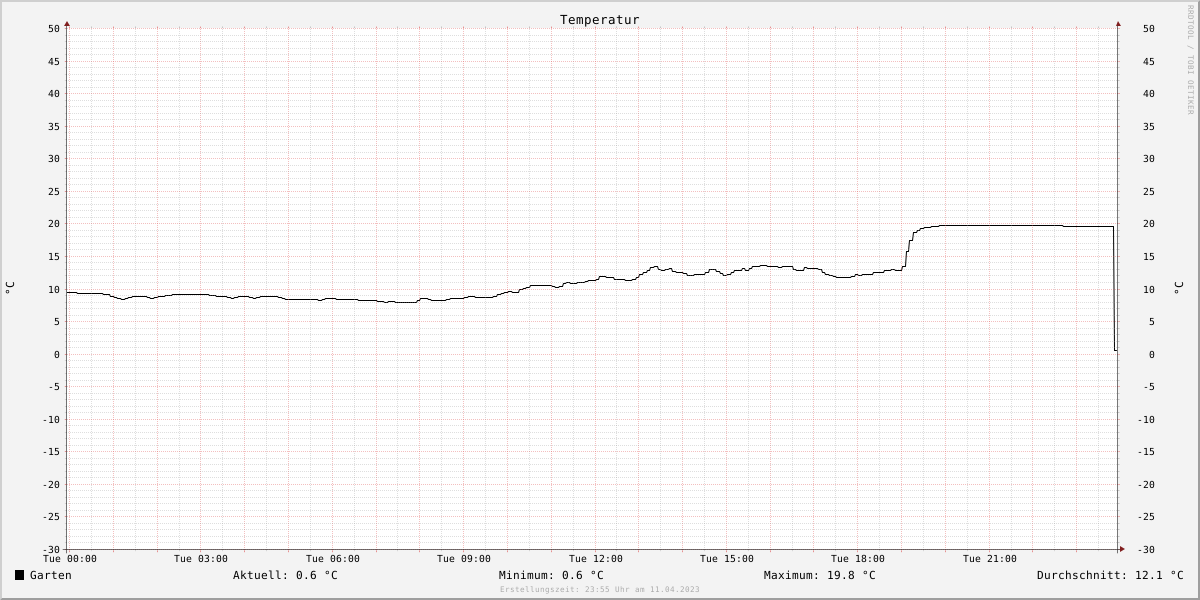Click the chart title Temperatur
Image resolution: width=1200 pixels, height=600 pixels.
coord(600,20)
